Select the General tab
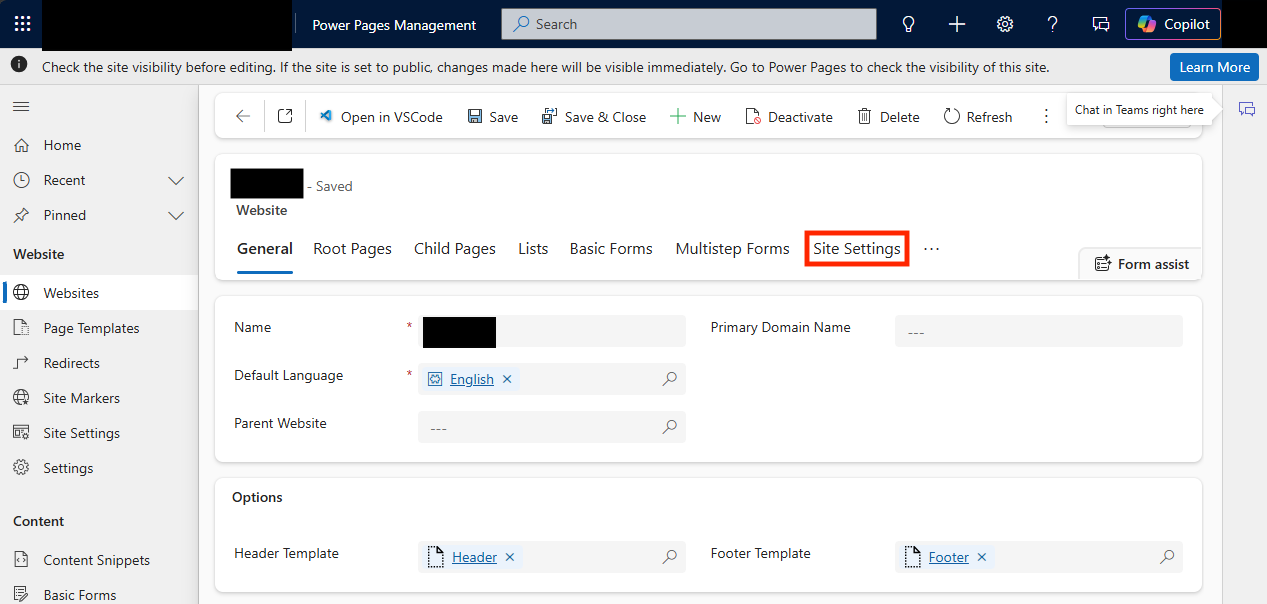 click(265, 249)
